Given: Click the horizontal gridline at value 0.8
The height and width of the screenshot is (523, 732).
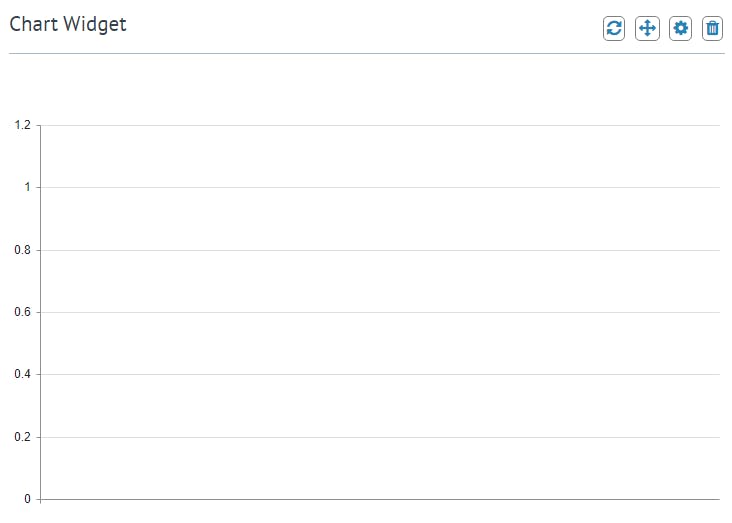Looking at the screenshot, I should pyautogui.click(x=380, y=250).
